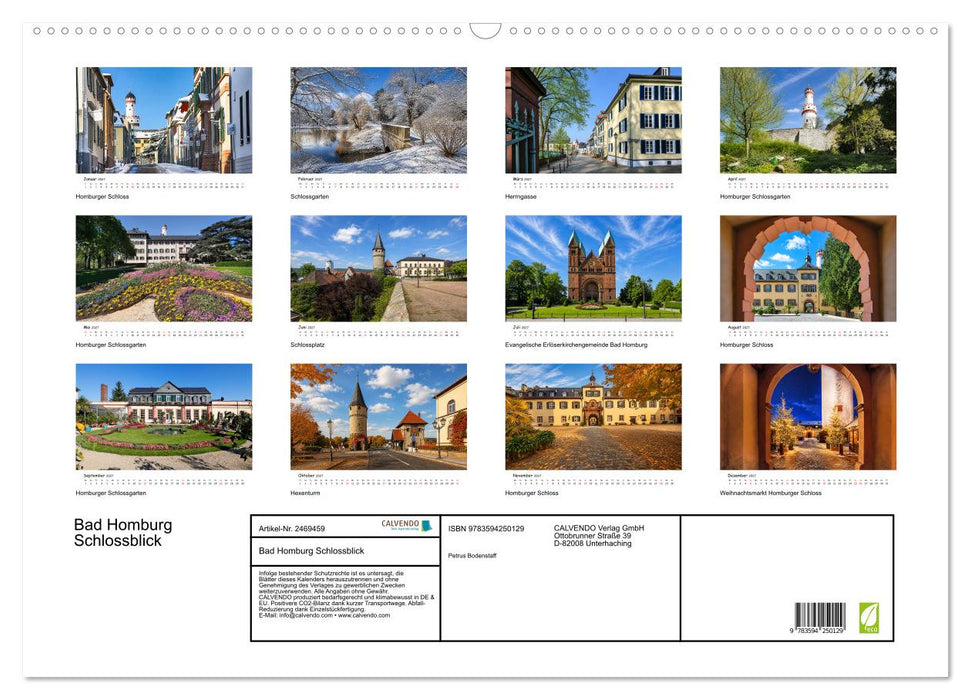971x700 pixels.
Task: Click the spiral binding hanger notch at top
Action: (x=485, y=31)
